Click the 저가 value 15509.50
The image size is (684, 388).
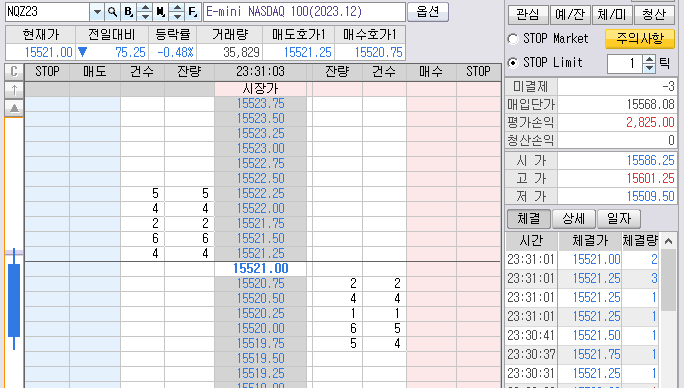[x=617, y=196]
